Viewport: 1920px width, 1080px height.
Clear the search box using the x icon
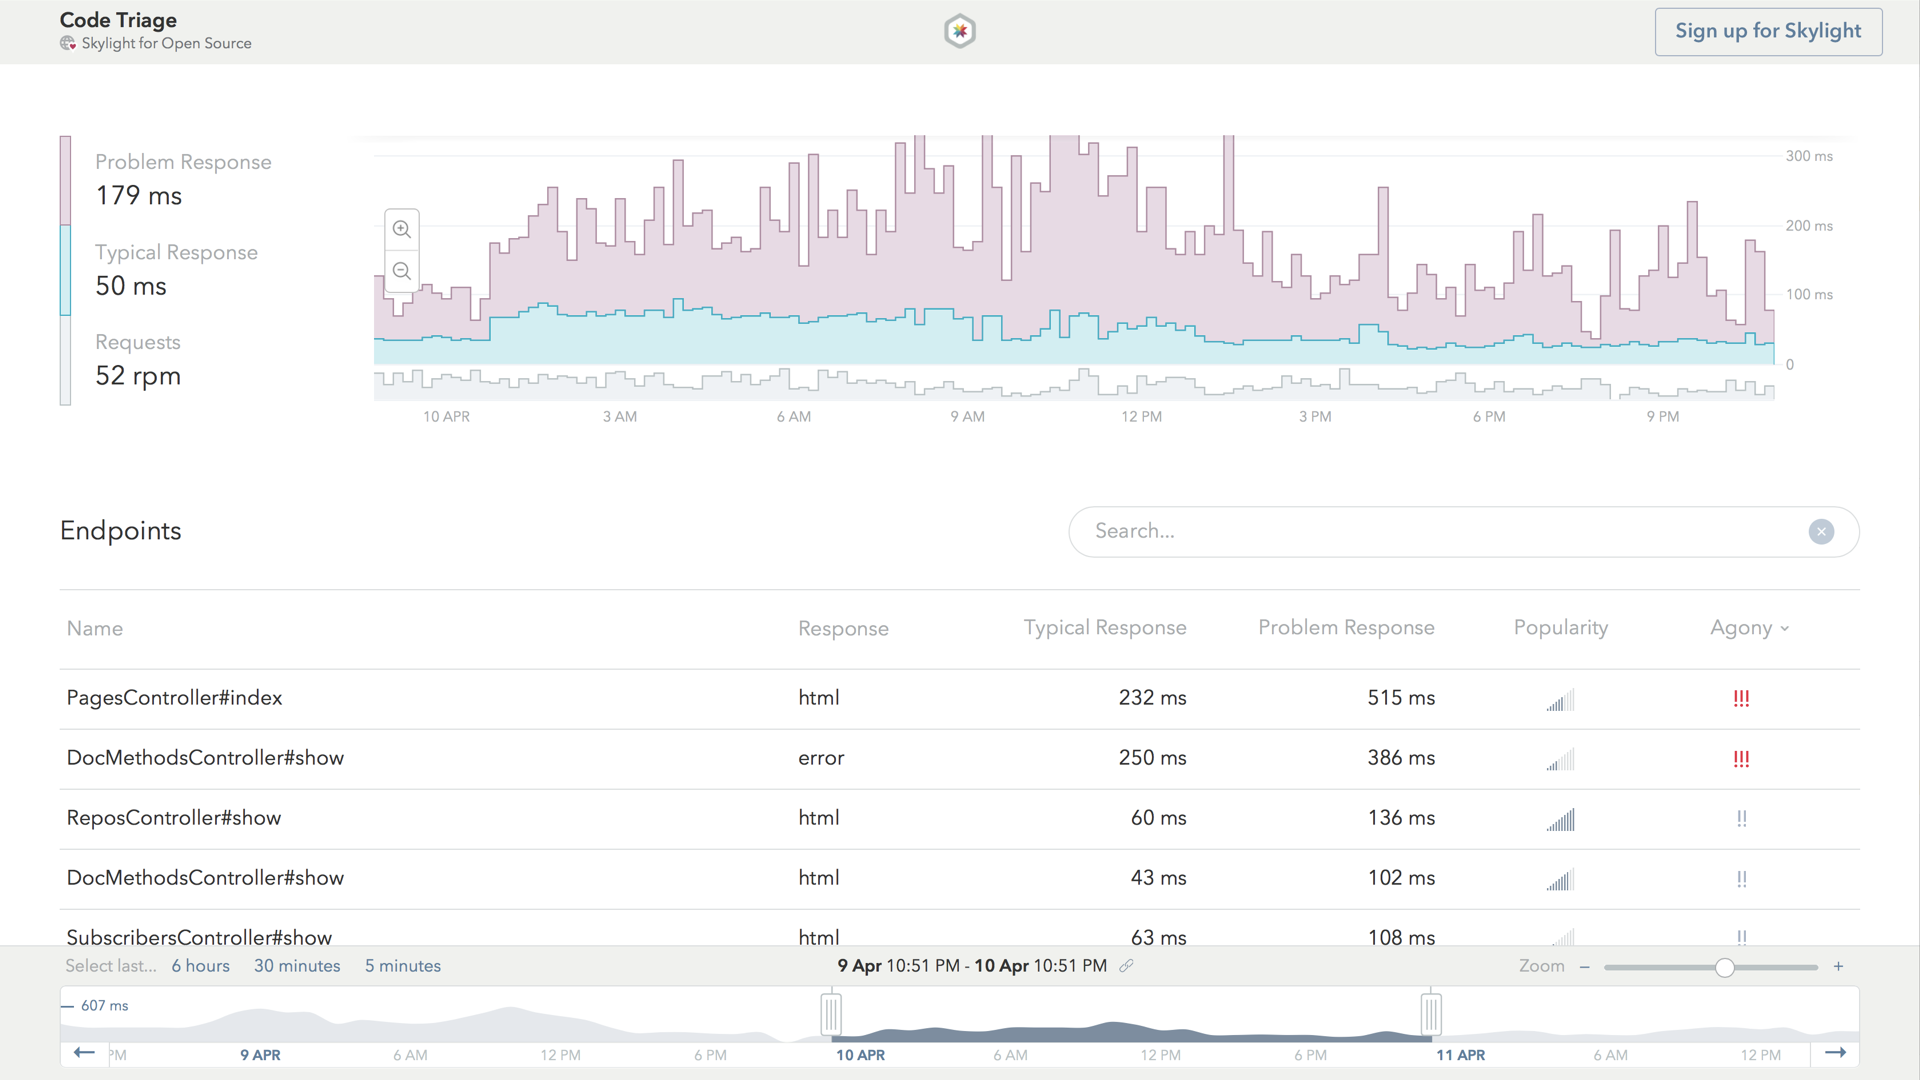(x=1821, y=531)
